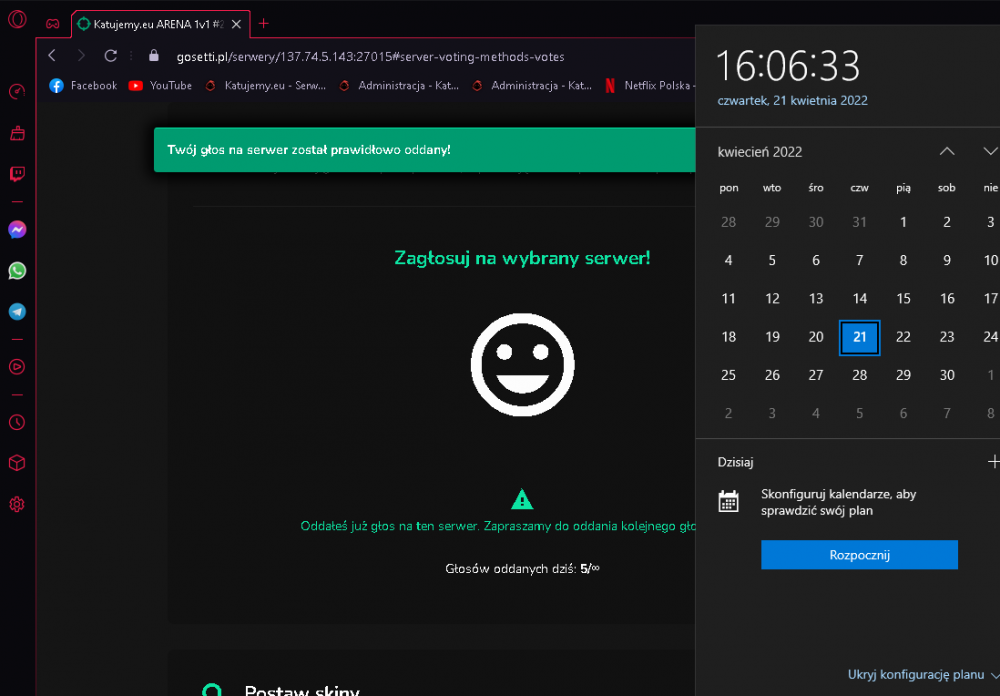Open the Player icon in sidebar
1000x696 pixels.
coord(17,367)
